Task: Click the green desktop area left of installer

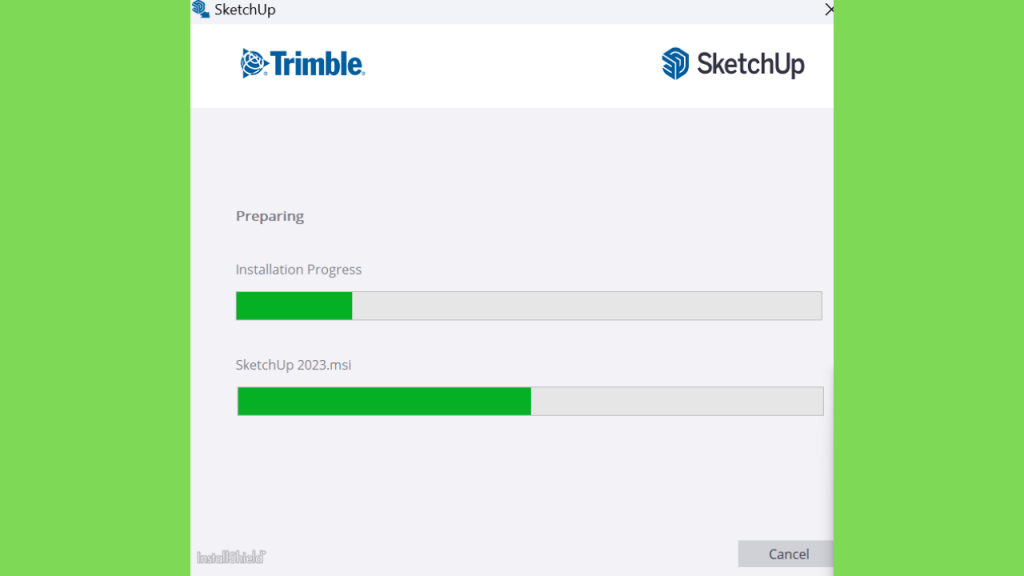Action: tap(95, 288)
